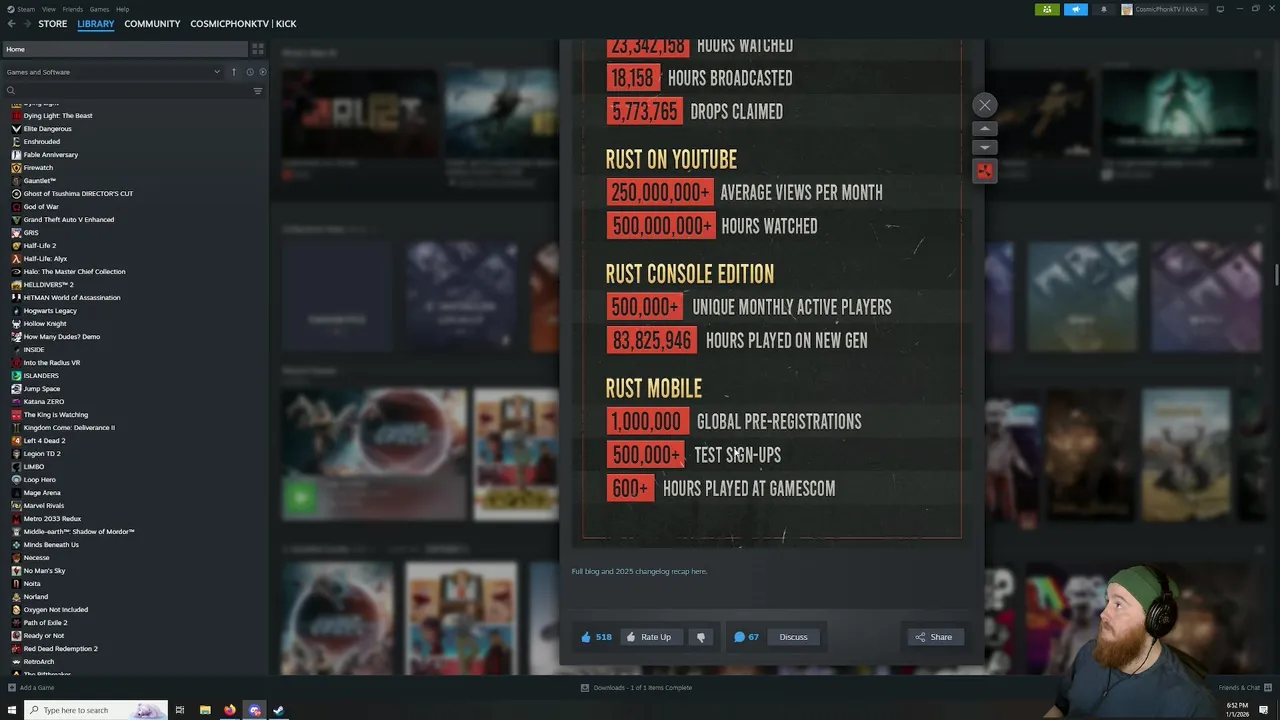Expand the CosmicPhonkTV | Kick account dropdown

[1163, 9]
